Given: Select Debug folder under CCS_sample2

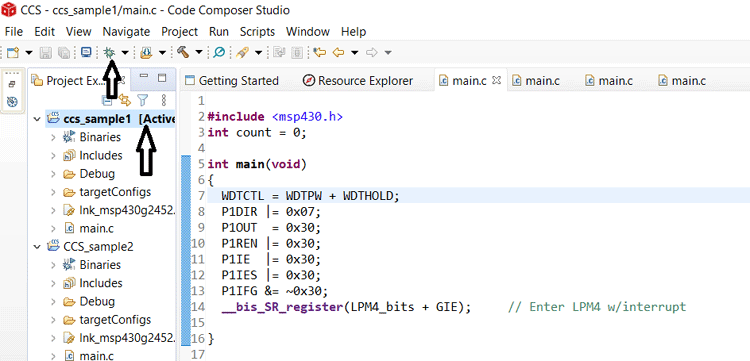Looking at the screenshot, I should [x=89, y=301].
